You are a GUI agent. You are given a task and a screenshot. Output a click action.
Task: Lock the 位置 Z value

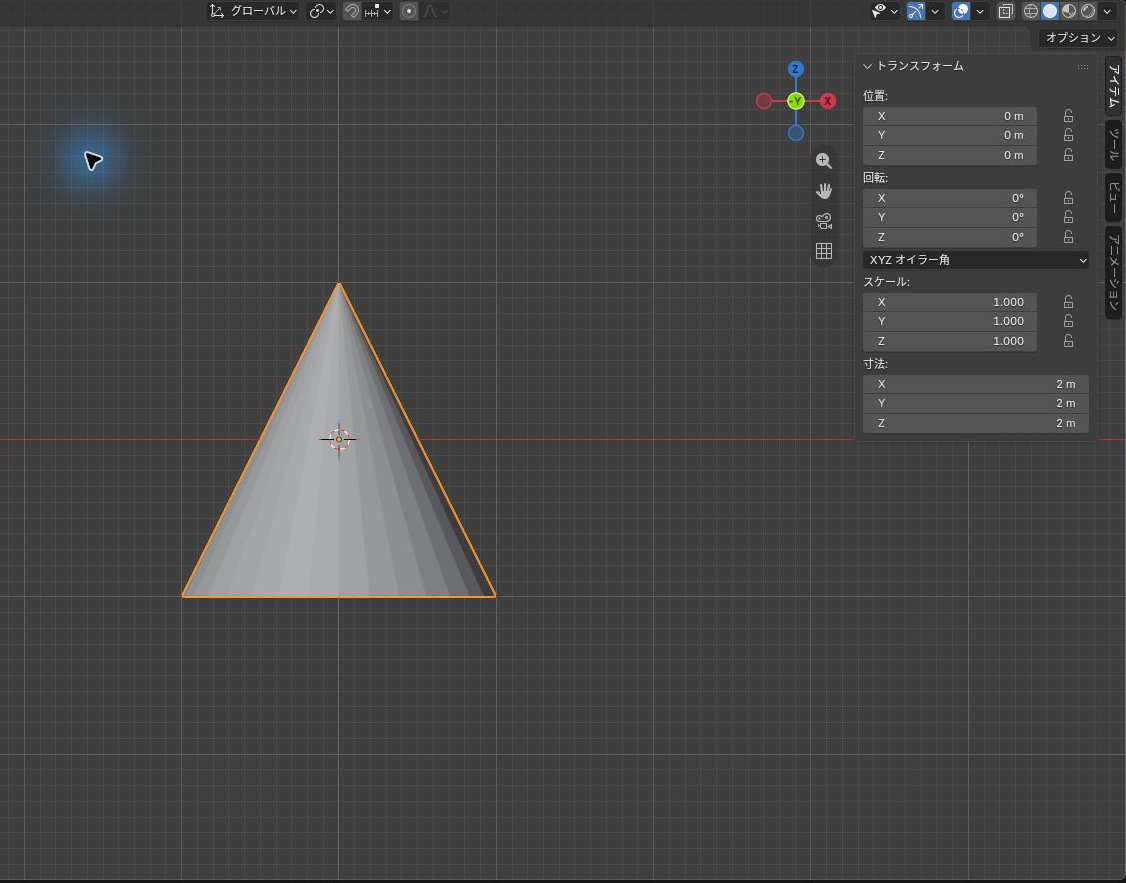tap(1069, 155)
